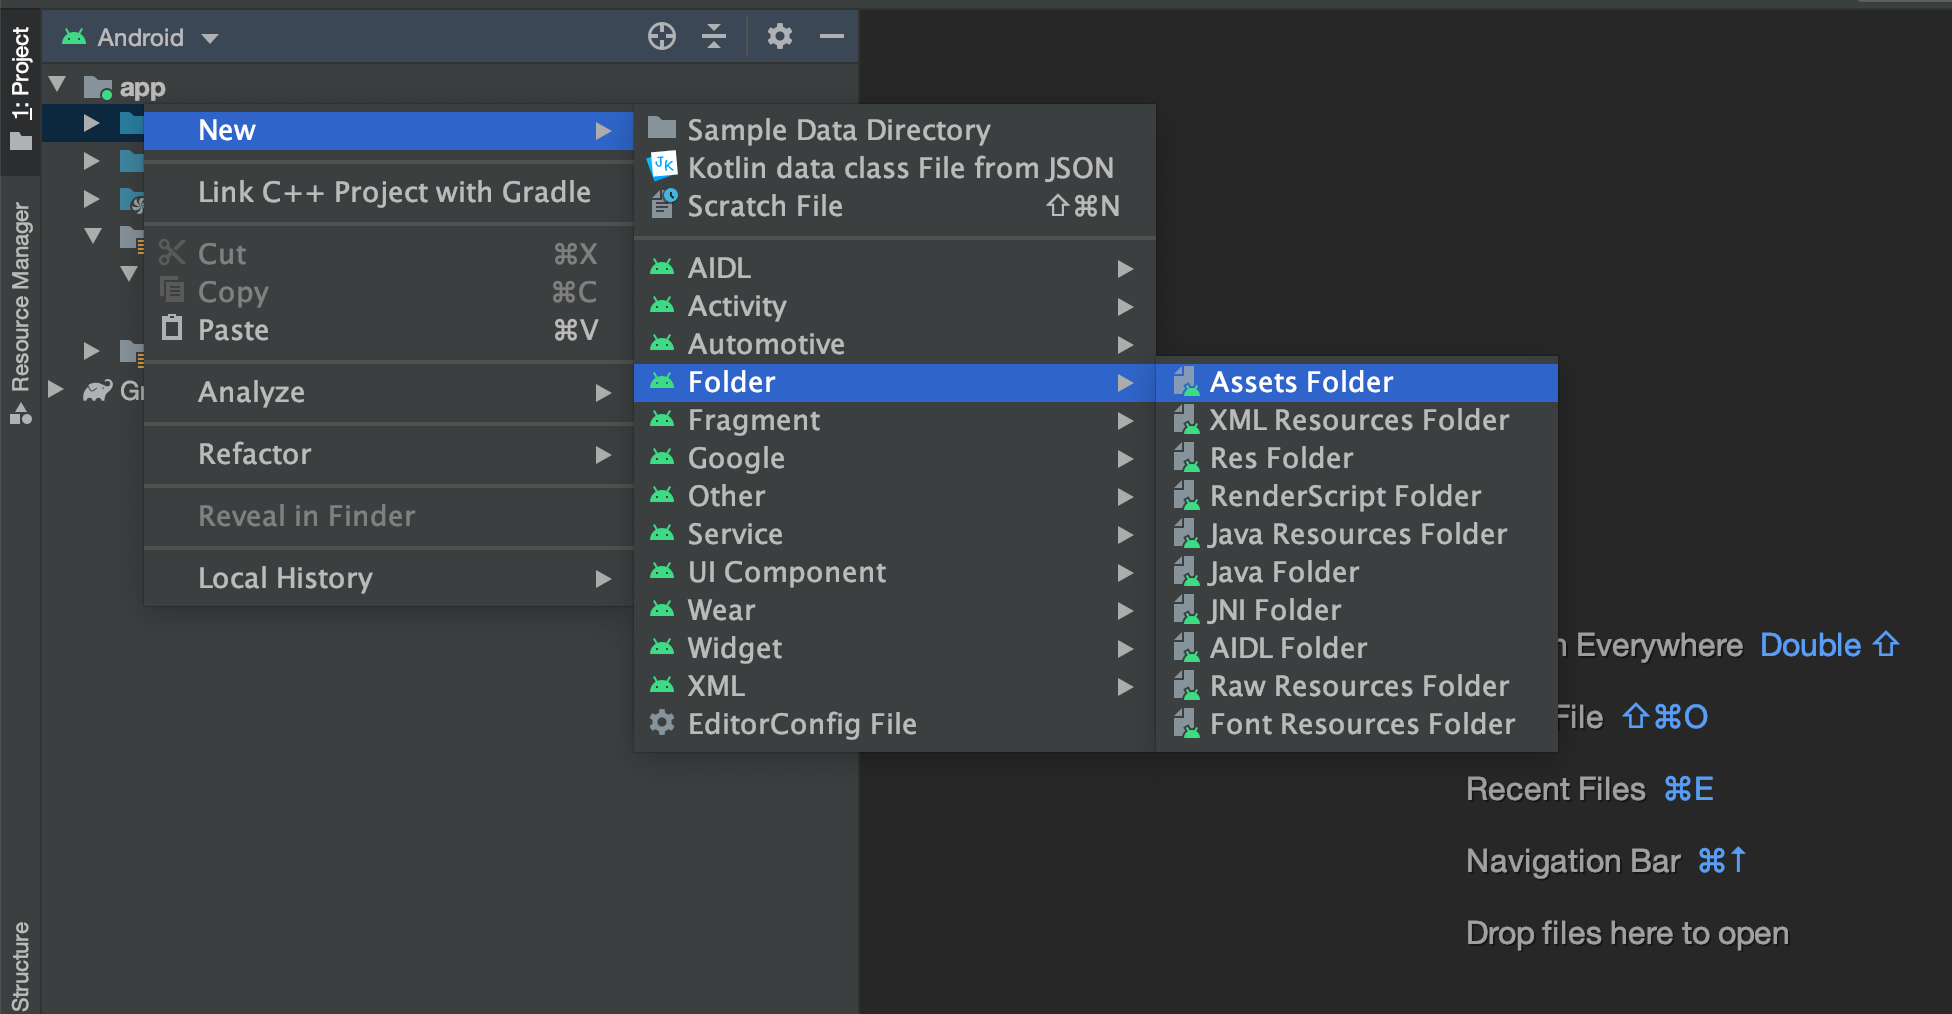This screenshot has width=1952, height=1014.
Task: Open the Other submenu
Action: 895,496
